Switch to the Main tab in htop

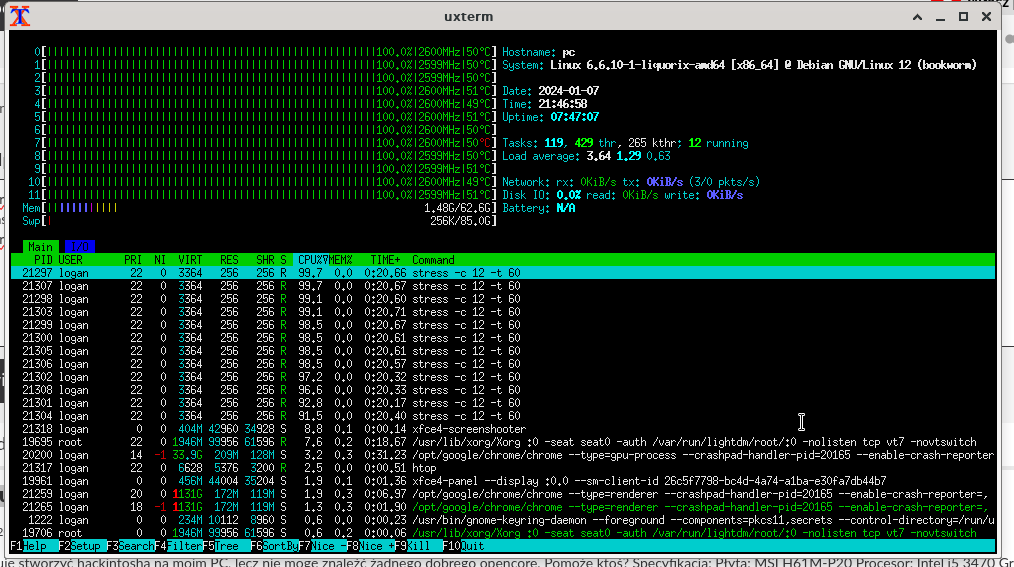[x=40, y=247]
